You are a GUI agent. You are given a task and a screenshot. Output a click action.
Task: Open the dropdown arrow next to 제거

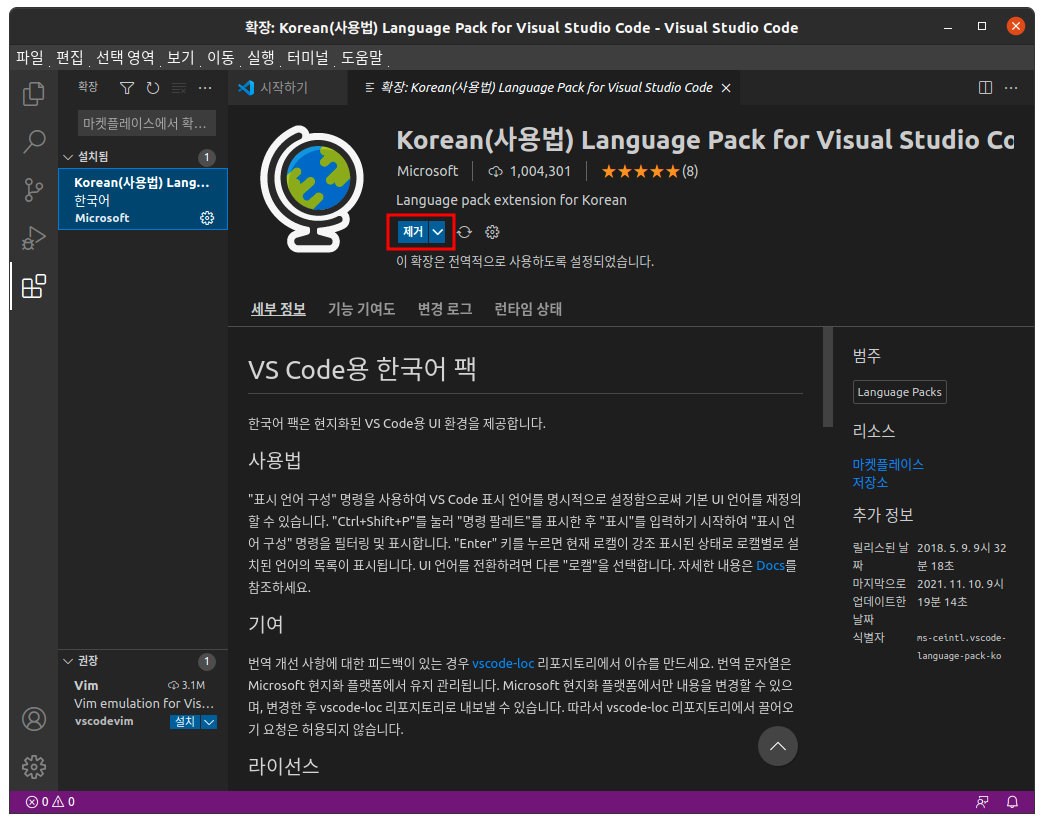(x=437, y=232)
